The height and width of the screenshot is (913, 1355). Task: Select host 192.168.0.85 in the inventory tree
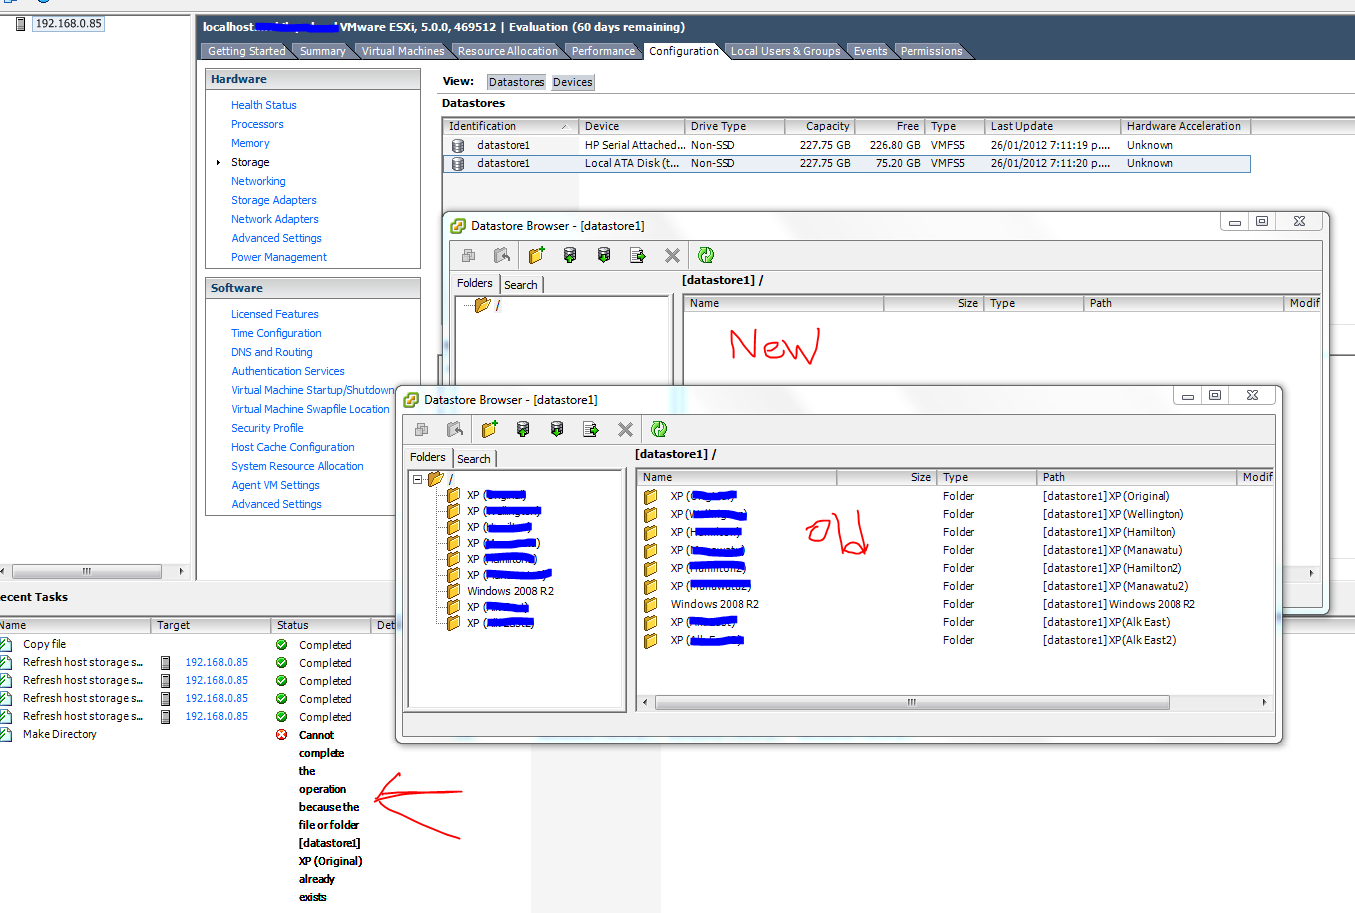click(x=69, y=23)
